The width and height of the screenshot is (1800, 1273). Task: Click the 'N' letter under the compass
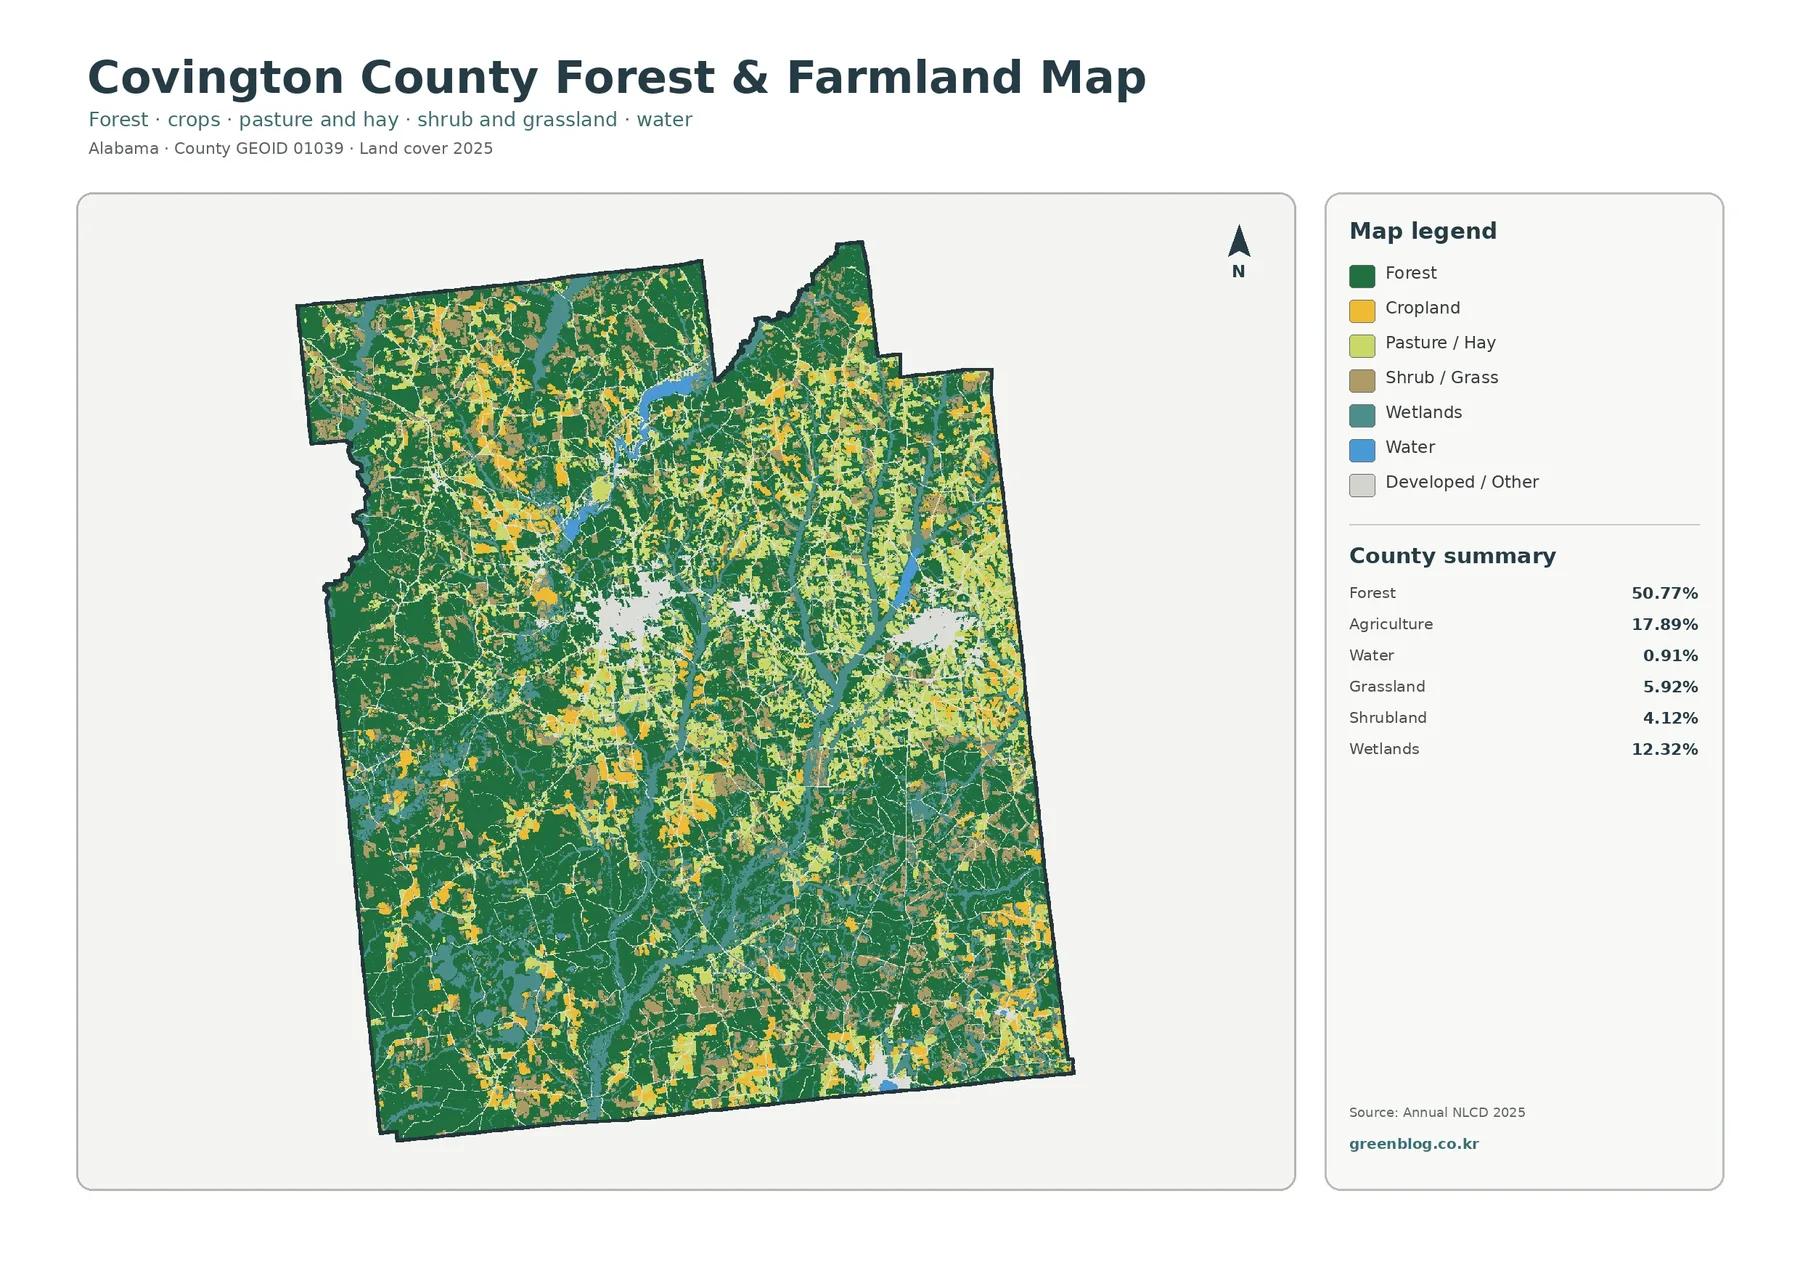pyautogui.click(x=1238, y=272)
